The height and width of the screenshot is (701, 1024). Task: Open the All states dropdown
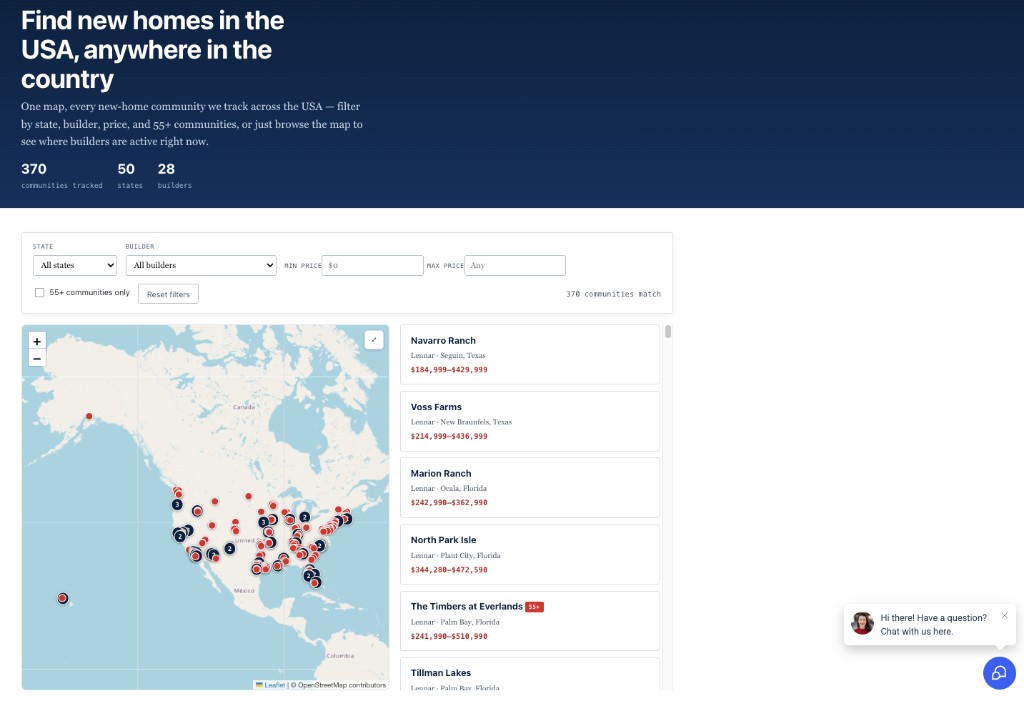click(x=74, y=265)
